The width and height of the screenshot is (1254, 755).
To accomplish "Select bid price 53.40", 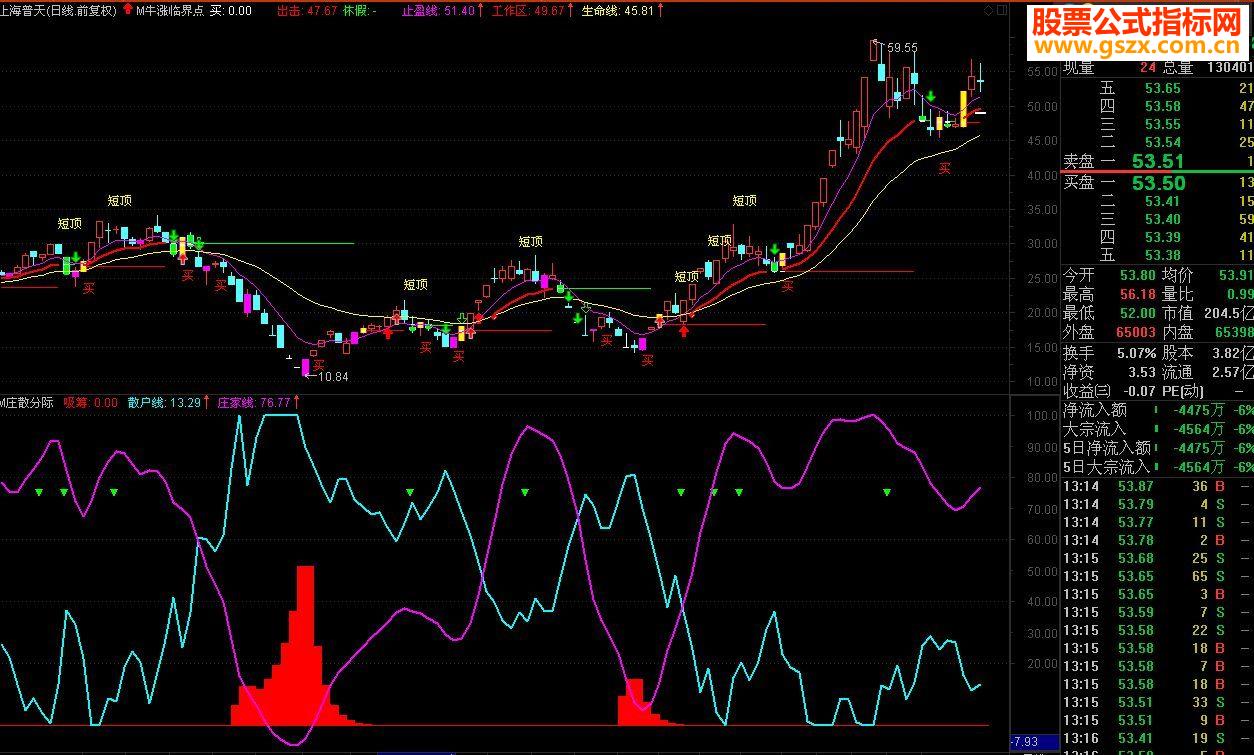I will (x=1163, y=219).
